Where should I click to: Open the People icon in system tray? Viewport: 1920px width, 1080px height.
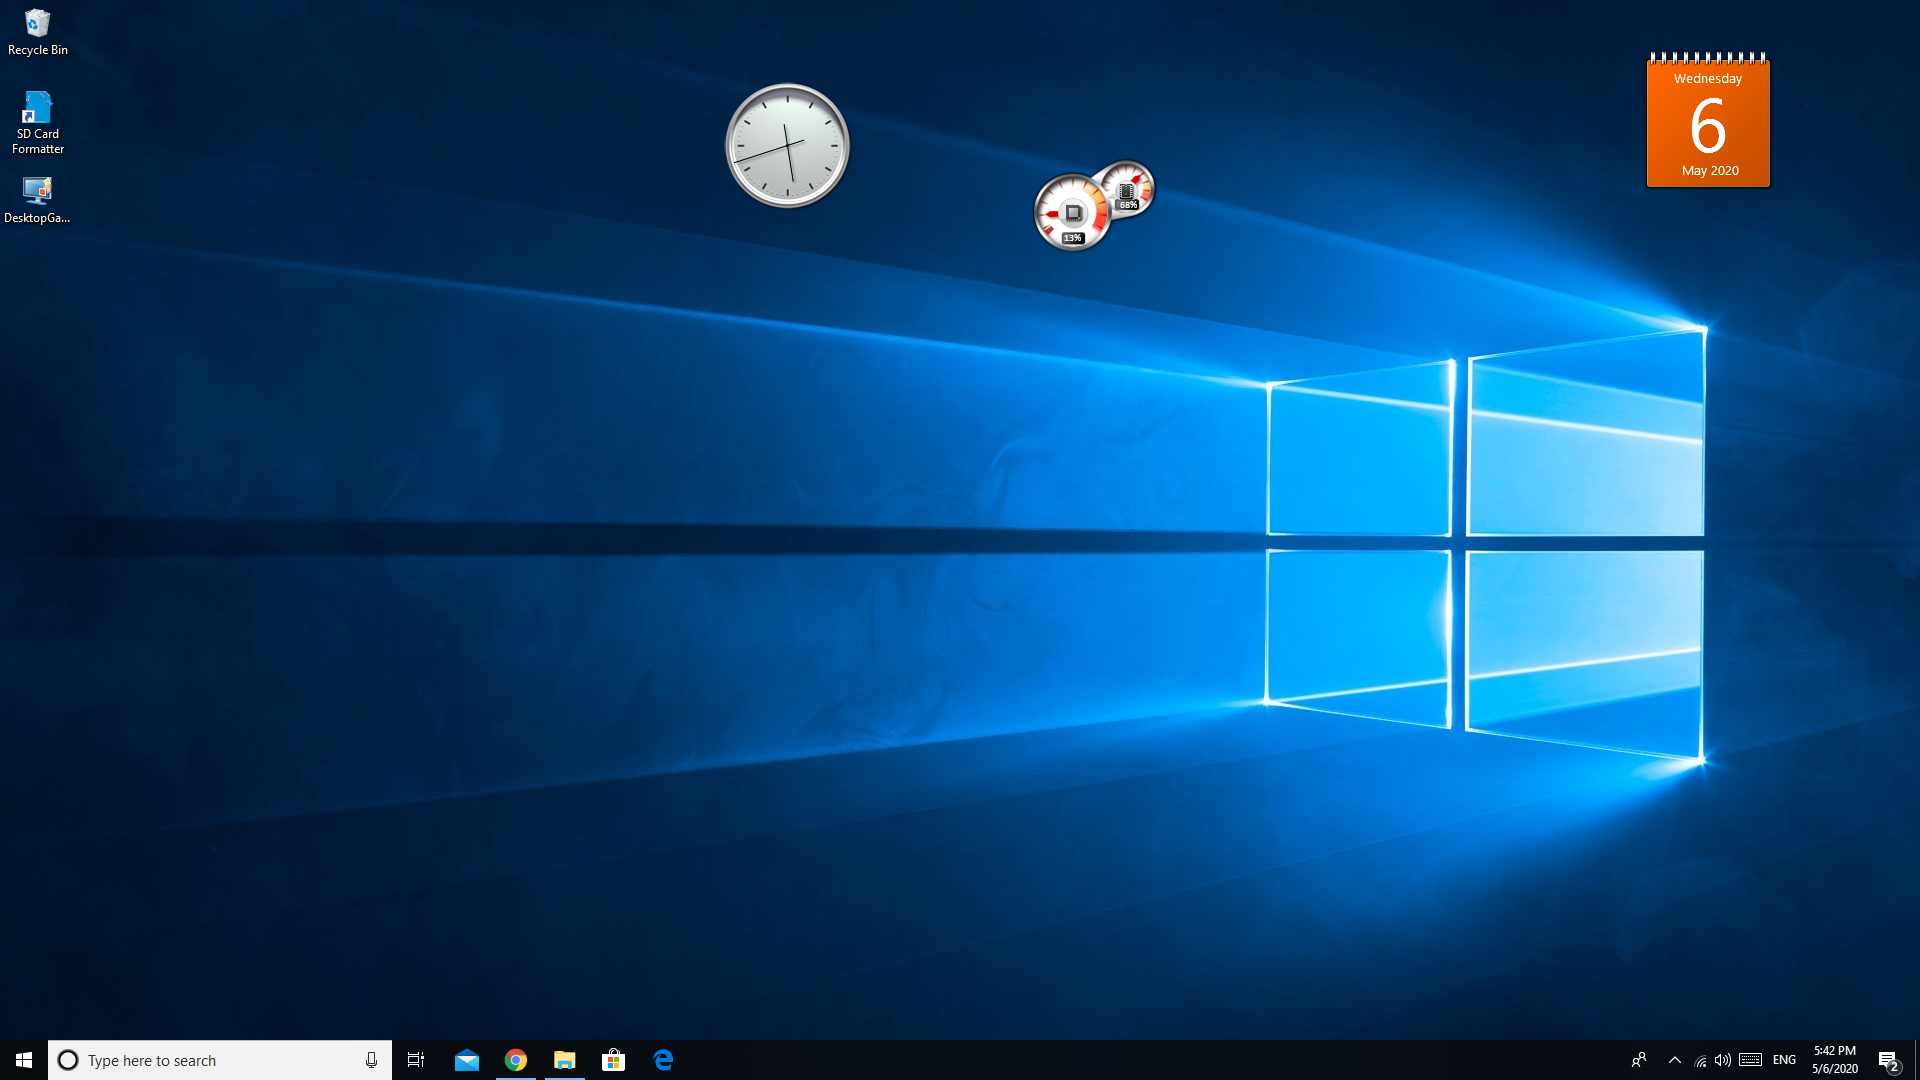point(1639,1060)
